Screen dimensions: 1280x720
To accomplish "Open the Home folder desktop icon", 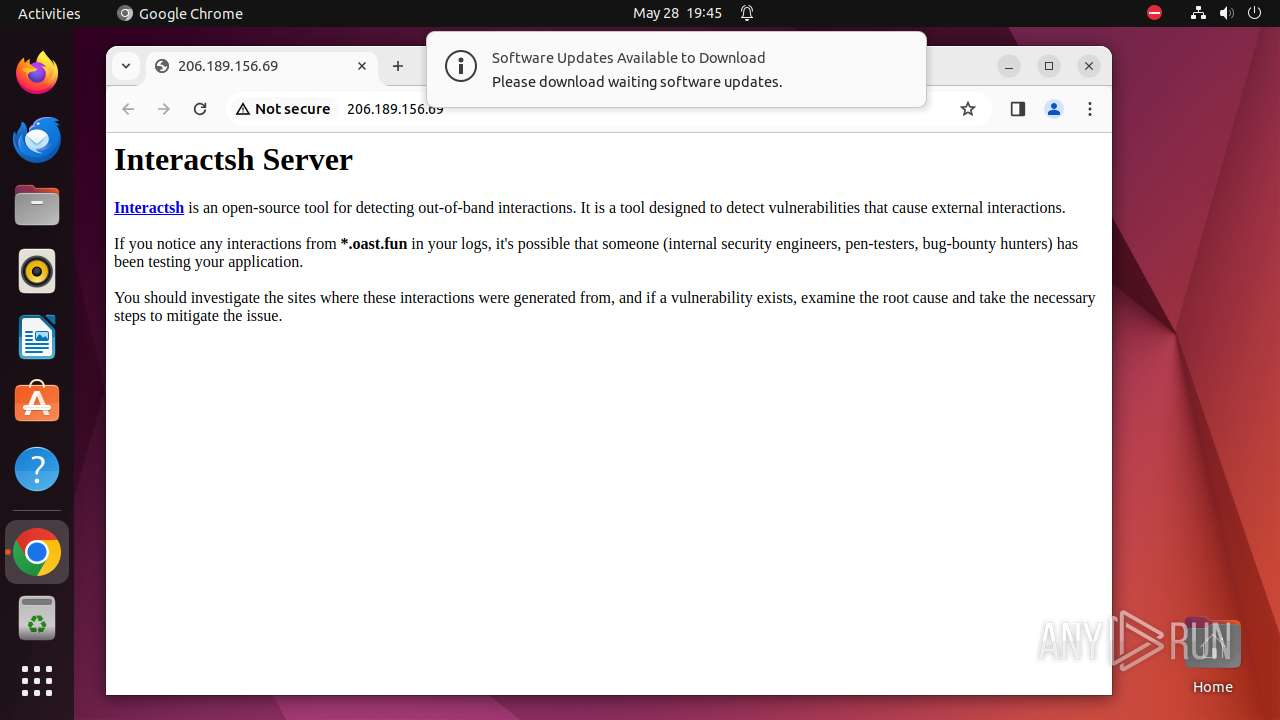I will click(x=1212, y=656).
